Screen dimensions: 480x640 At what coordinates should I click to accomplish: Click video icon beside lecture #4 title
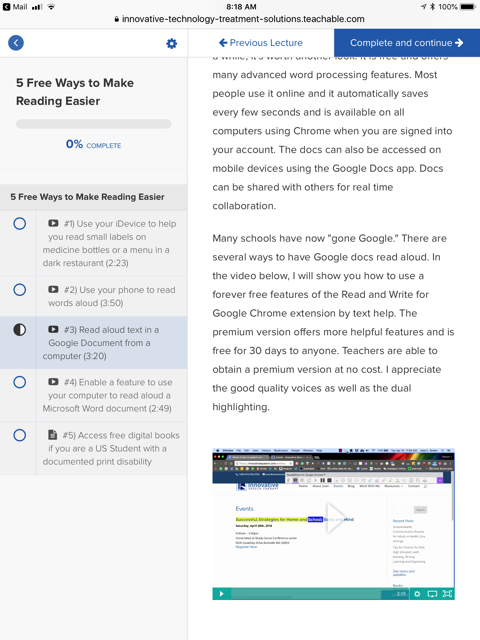[53, 382]
